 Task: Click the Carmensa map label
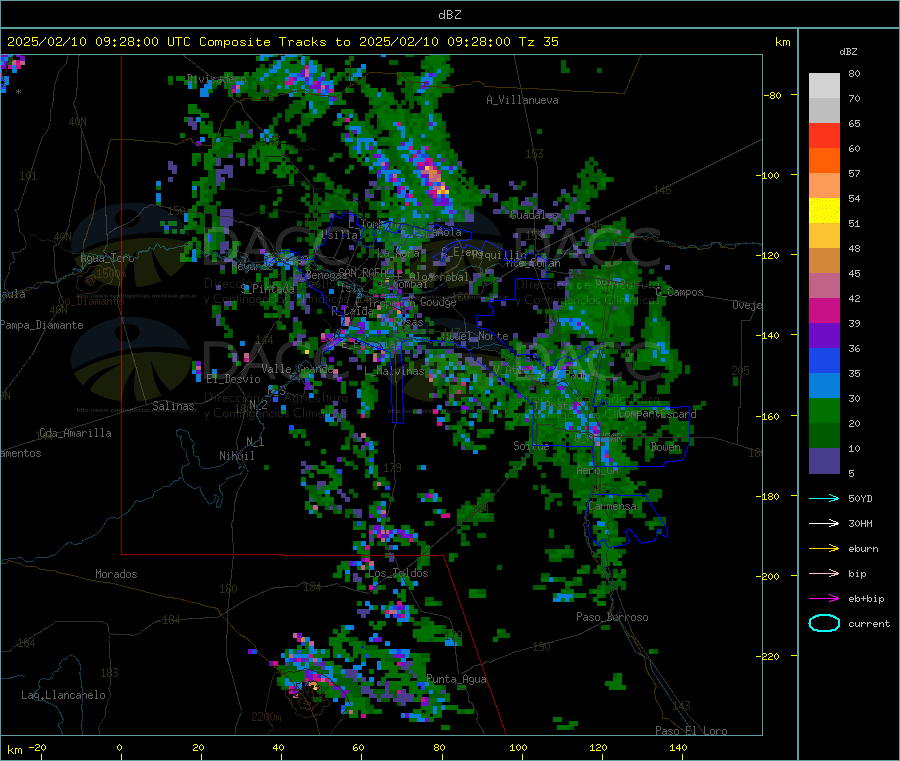pos(612,506)
